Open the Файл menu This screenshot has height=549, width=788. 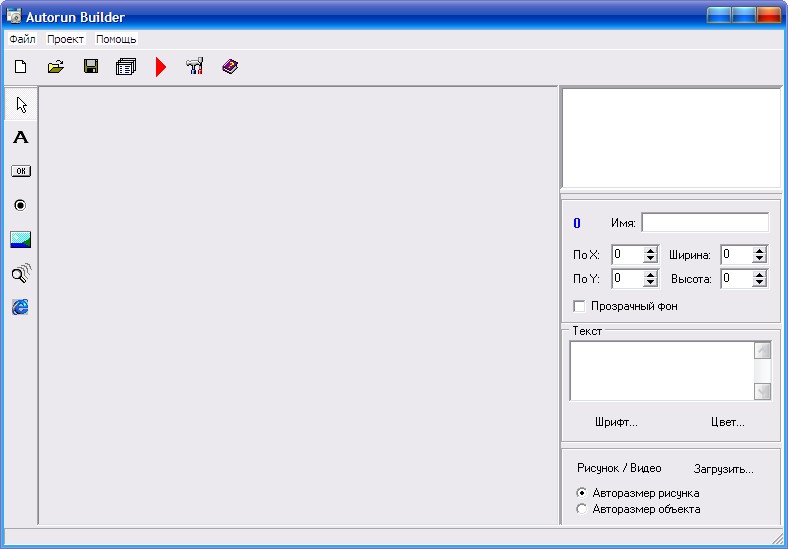[22, 39]
